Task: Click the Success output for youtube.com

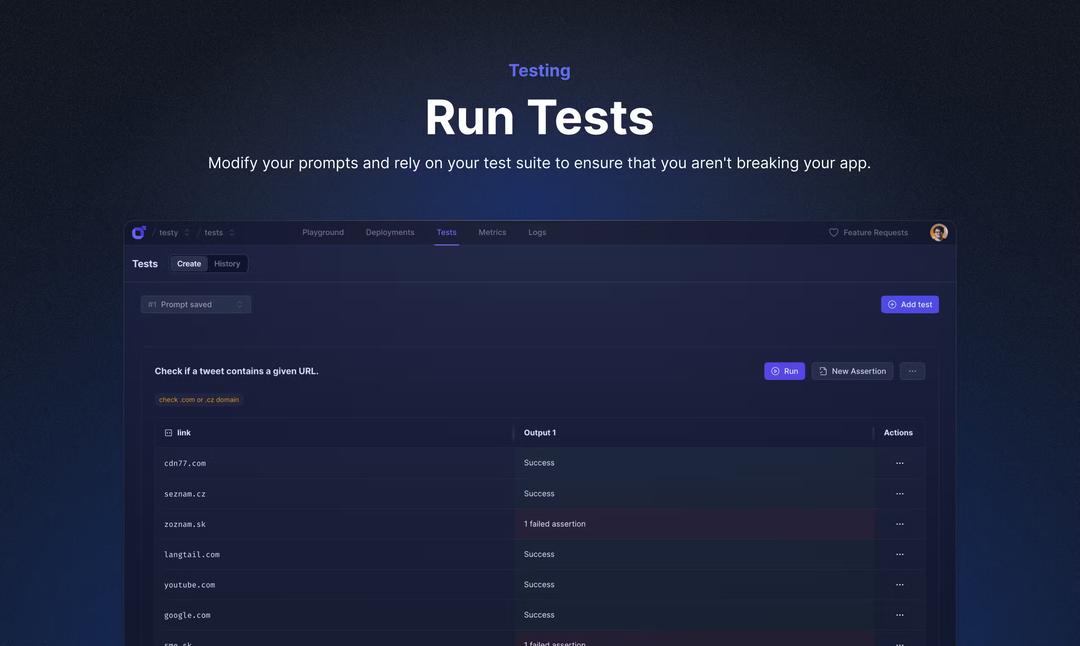Action: [695, 585]
